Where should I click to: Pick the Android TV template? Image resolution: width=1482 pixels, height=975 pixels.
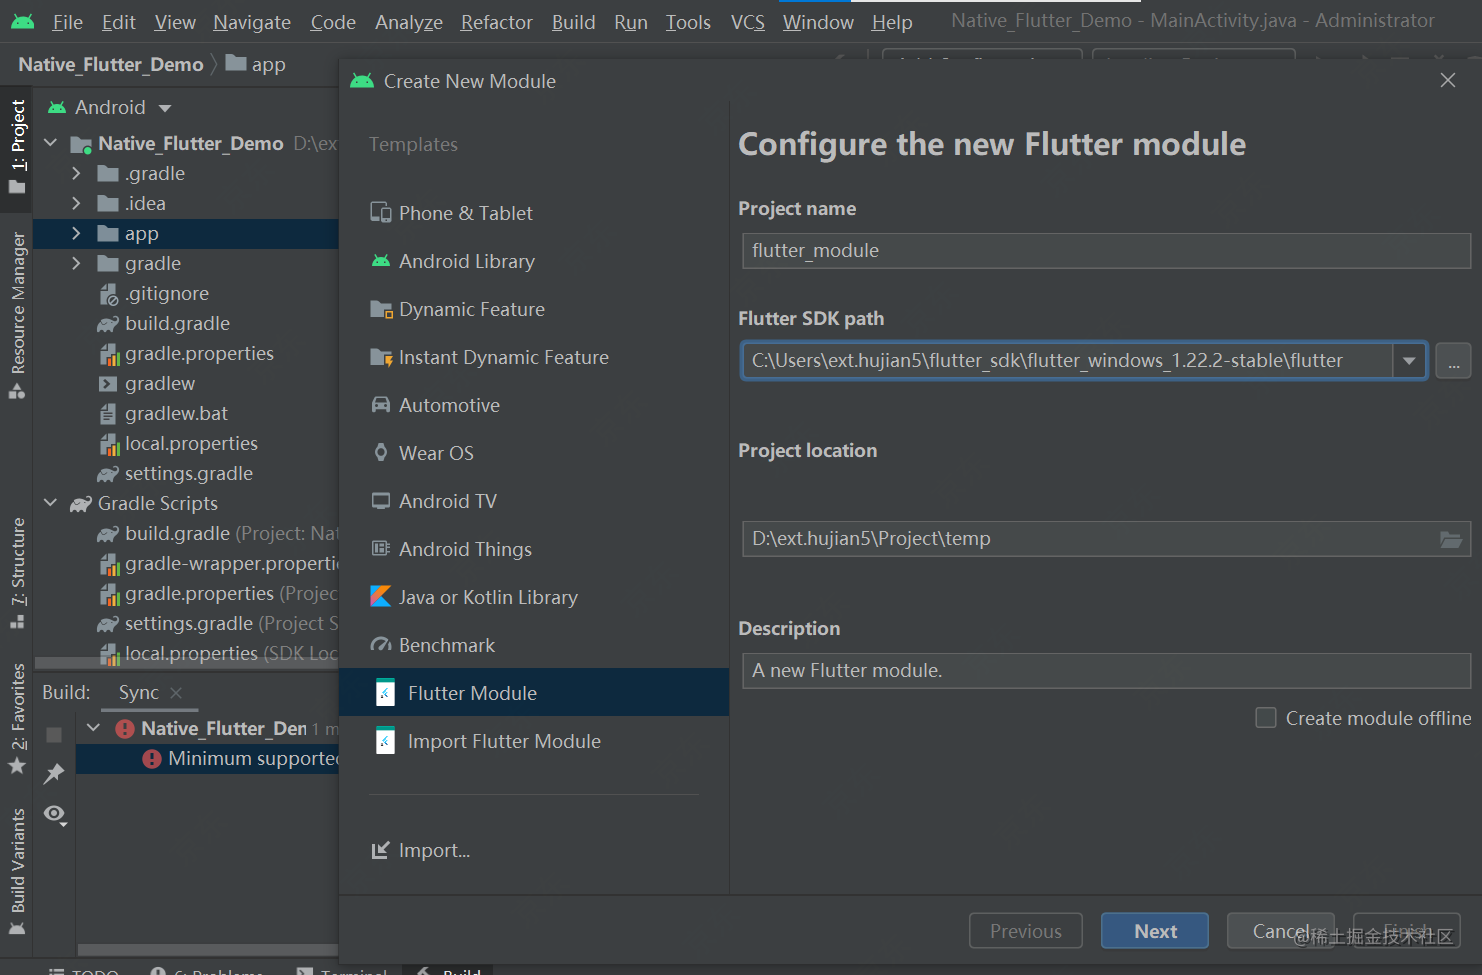[x=433, y=501]
